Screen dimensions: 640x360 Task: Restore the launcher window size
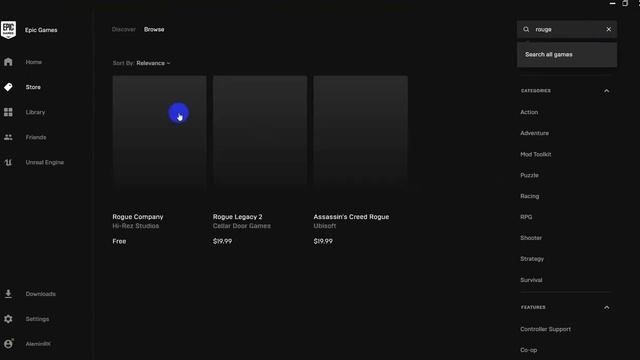(625, 3)
